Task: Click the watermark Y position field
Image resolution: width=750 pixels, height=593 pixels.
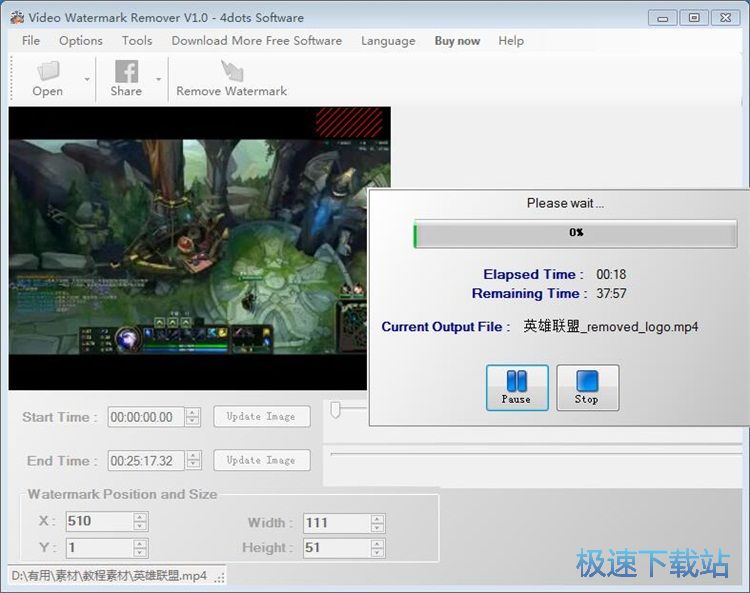Action: coord(99,548)
